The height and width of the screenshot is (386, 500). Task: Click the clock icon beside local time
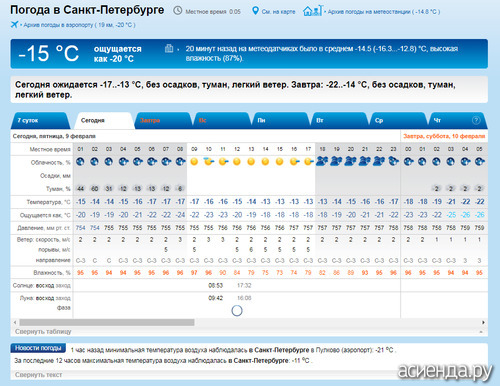[178, 11]
